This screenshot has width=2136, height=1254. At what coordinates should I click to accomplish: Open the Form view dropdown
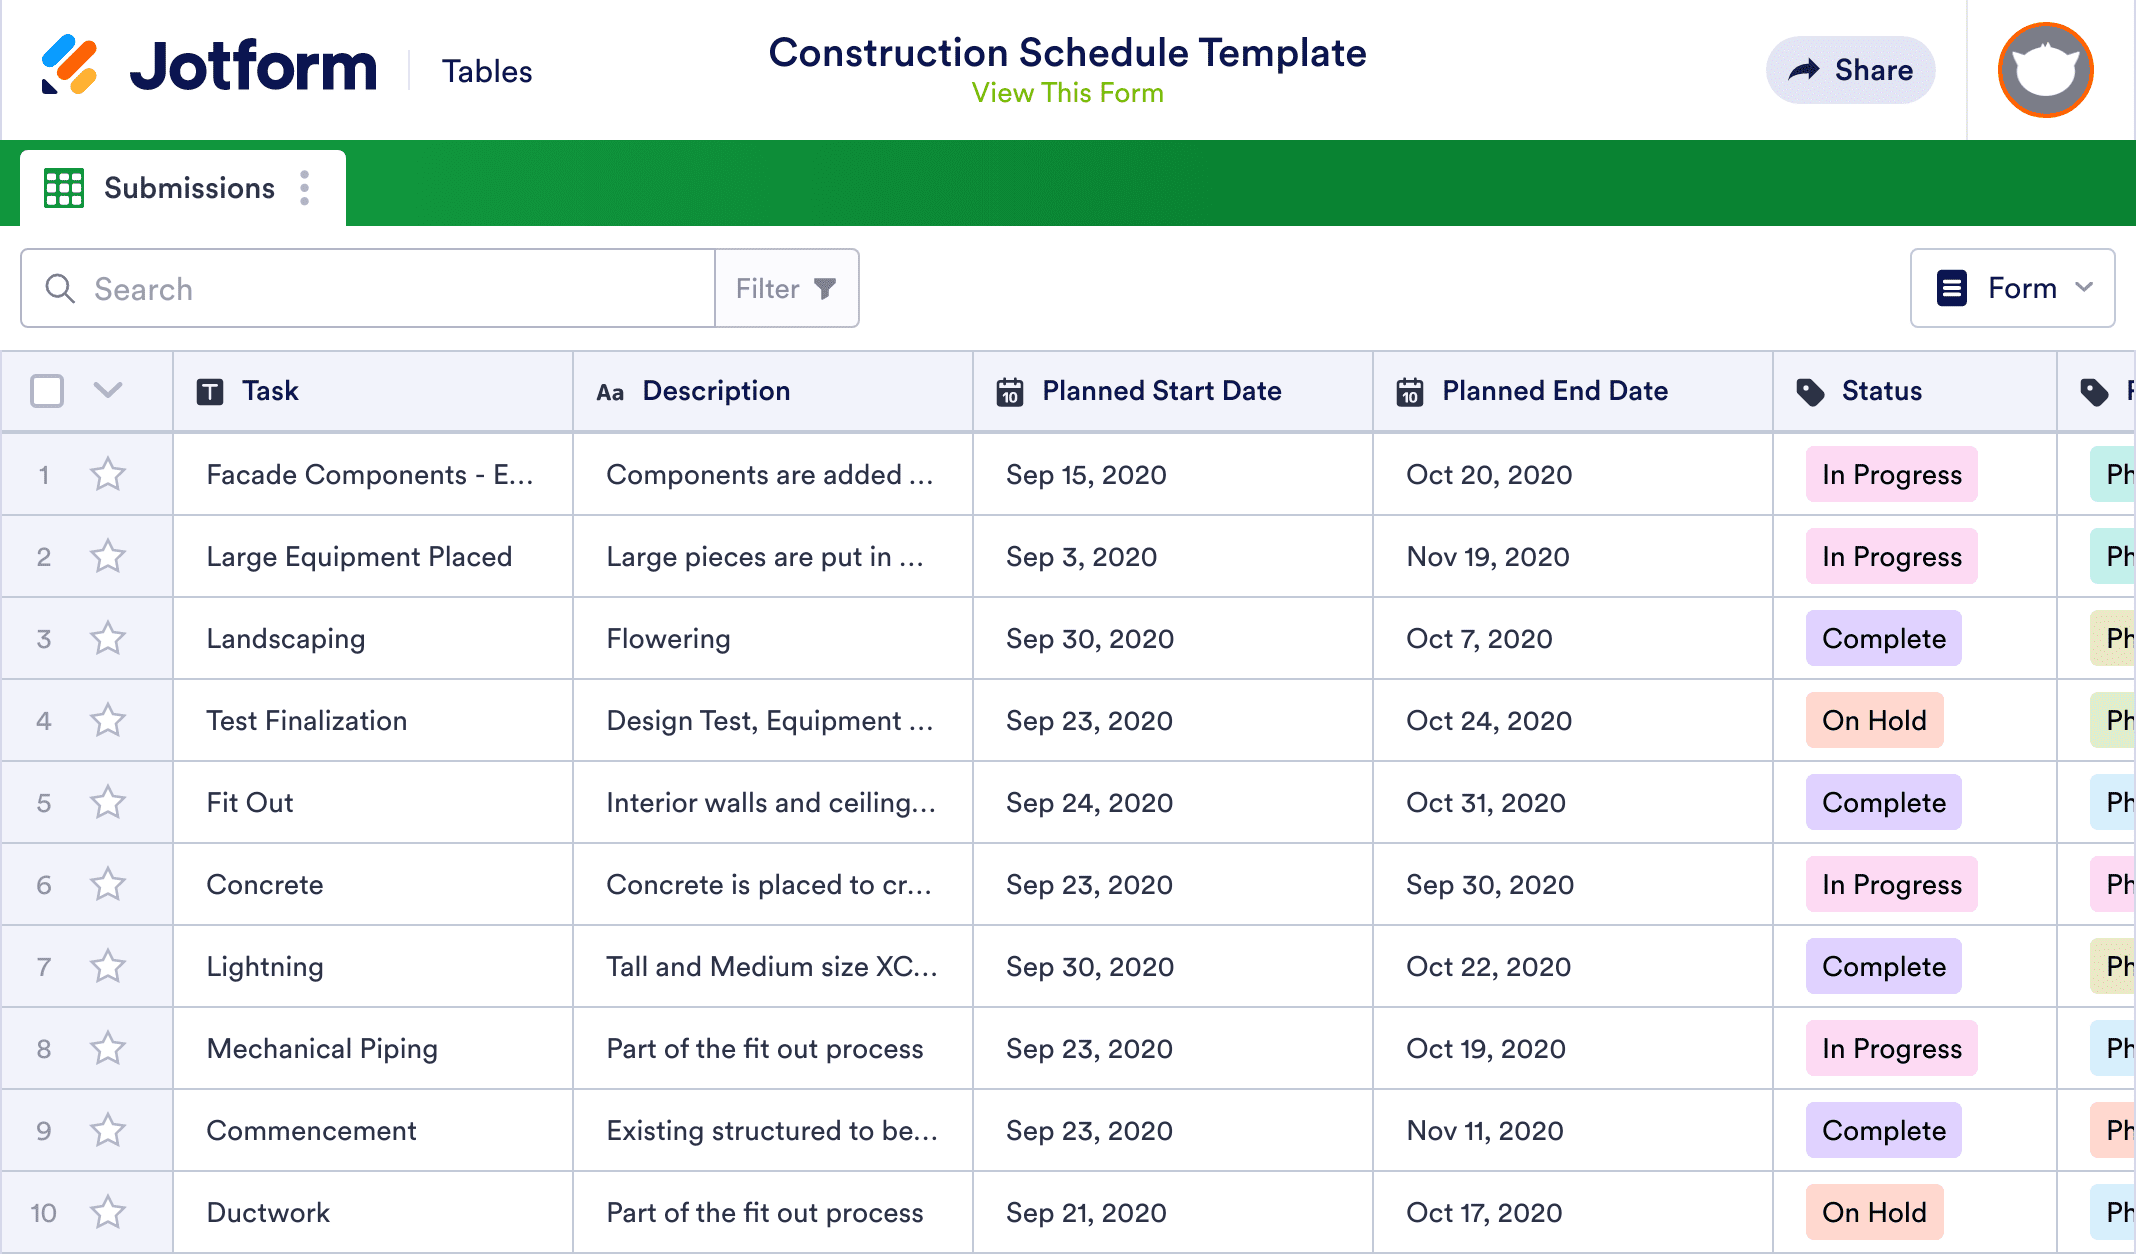click(2012, 288)
